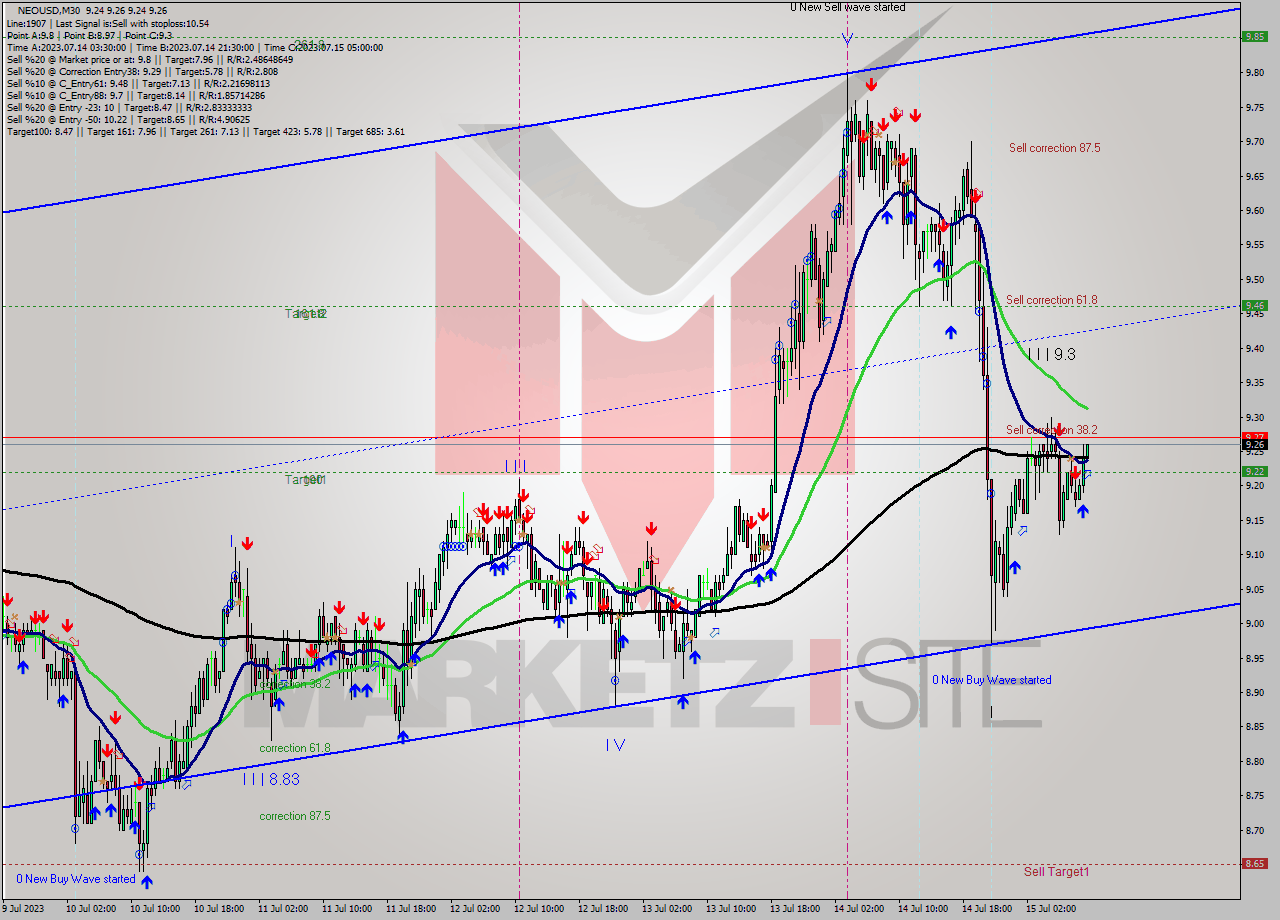Select the 'Sell Target1' label
This screenshot has height=920, width=1280.
pos(1056,872)
